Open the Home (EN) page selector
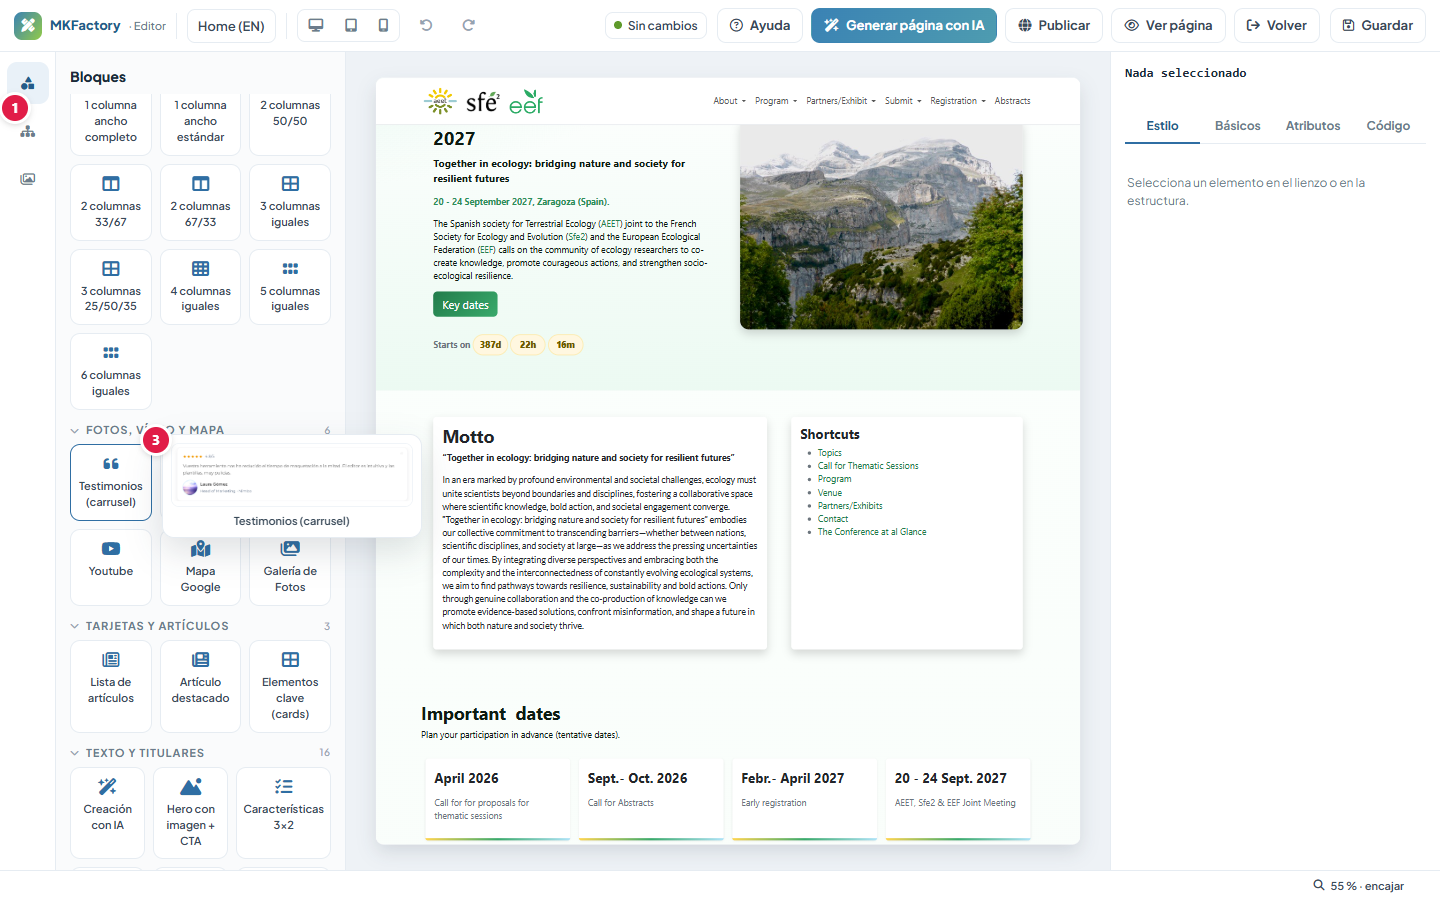 coord(231,26)
